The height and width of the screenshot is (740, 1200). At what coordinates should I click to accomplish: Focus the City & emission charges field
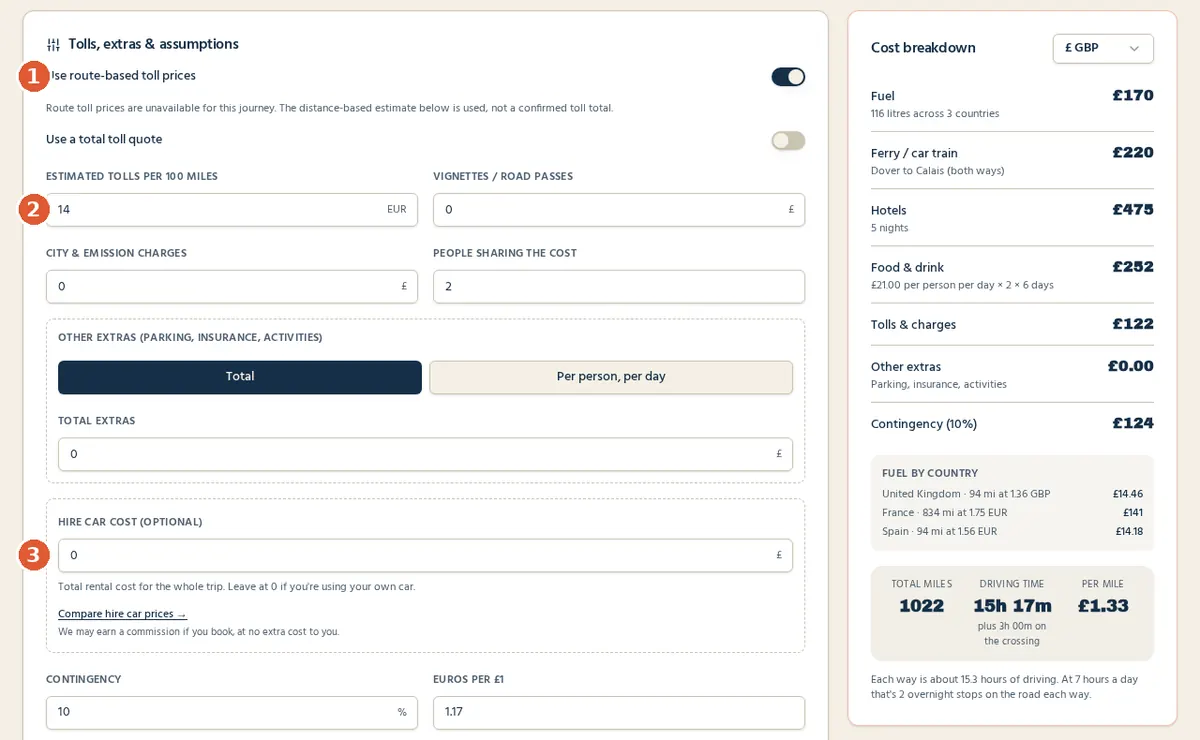(x=232, y=287)
